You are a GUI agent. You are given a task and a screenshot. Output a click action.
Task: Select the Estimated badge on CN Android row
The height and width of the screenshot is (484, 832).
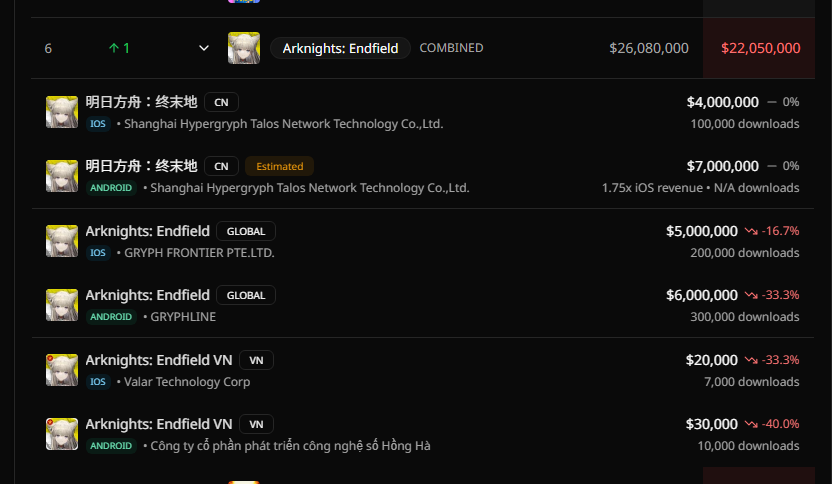(280, 166)
